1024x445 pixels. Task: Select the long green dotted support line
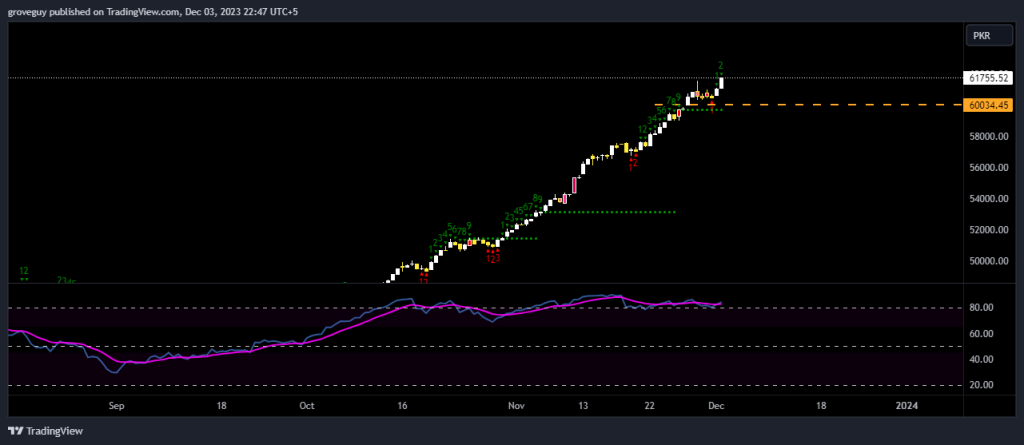click(x=610, y=212)
